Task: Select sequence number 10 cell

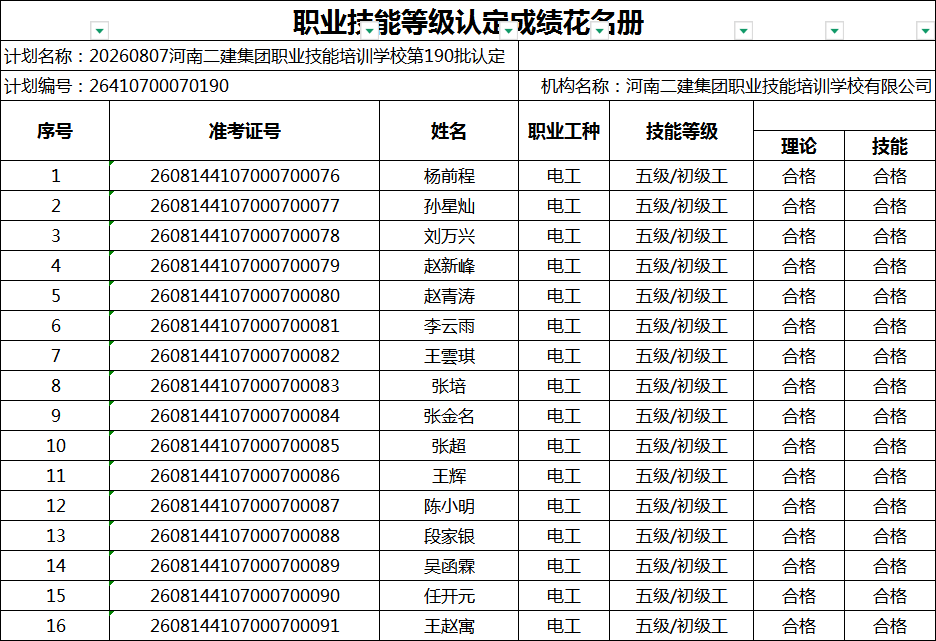Action: point(55,446)
